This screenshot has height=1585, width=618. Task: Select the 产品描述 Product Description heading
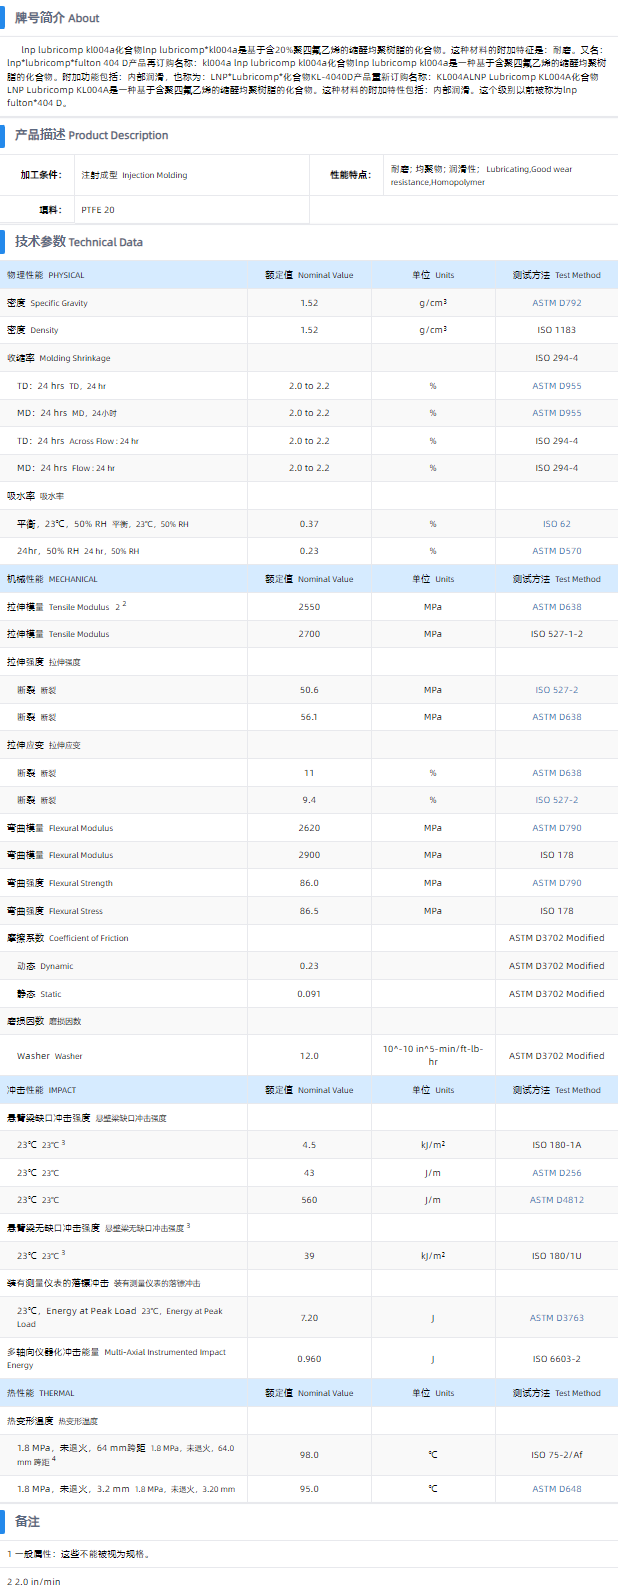coord(91,135)
